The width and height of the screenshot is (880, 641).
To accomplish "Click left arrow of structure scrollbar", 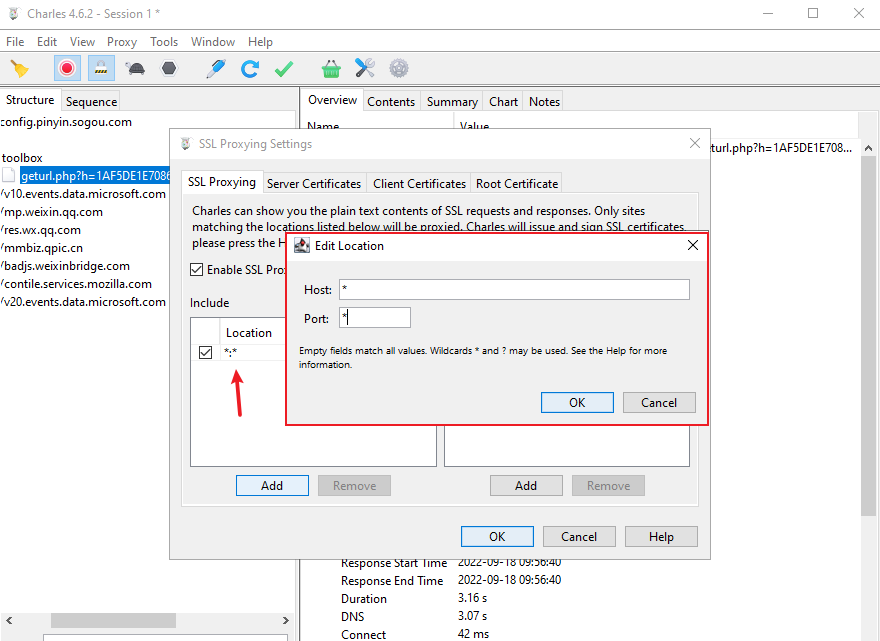I will (9, 620).
